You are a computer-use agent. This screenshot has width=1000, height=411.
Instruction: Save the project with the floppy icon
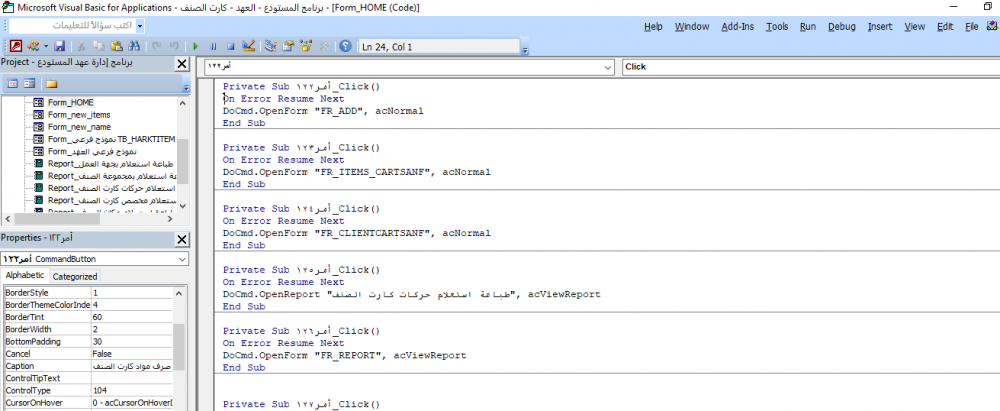point(59,46)
